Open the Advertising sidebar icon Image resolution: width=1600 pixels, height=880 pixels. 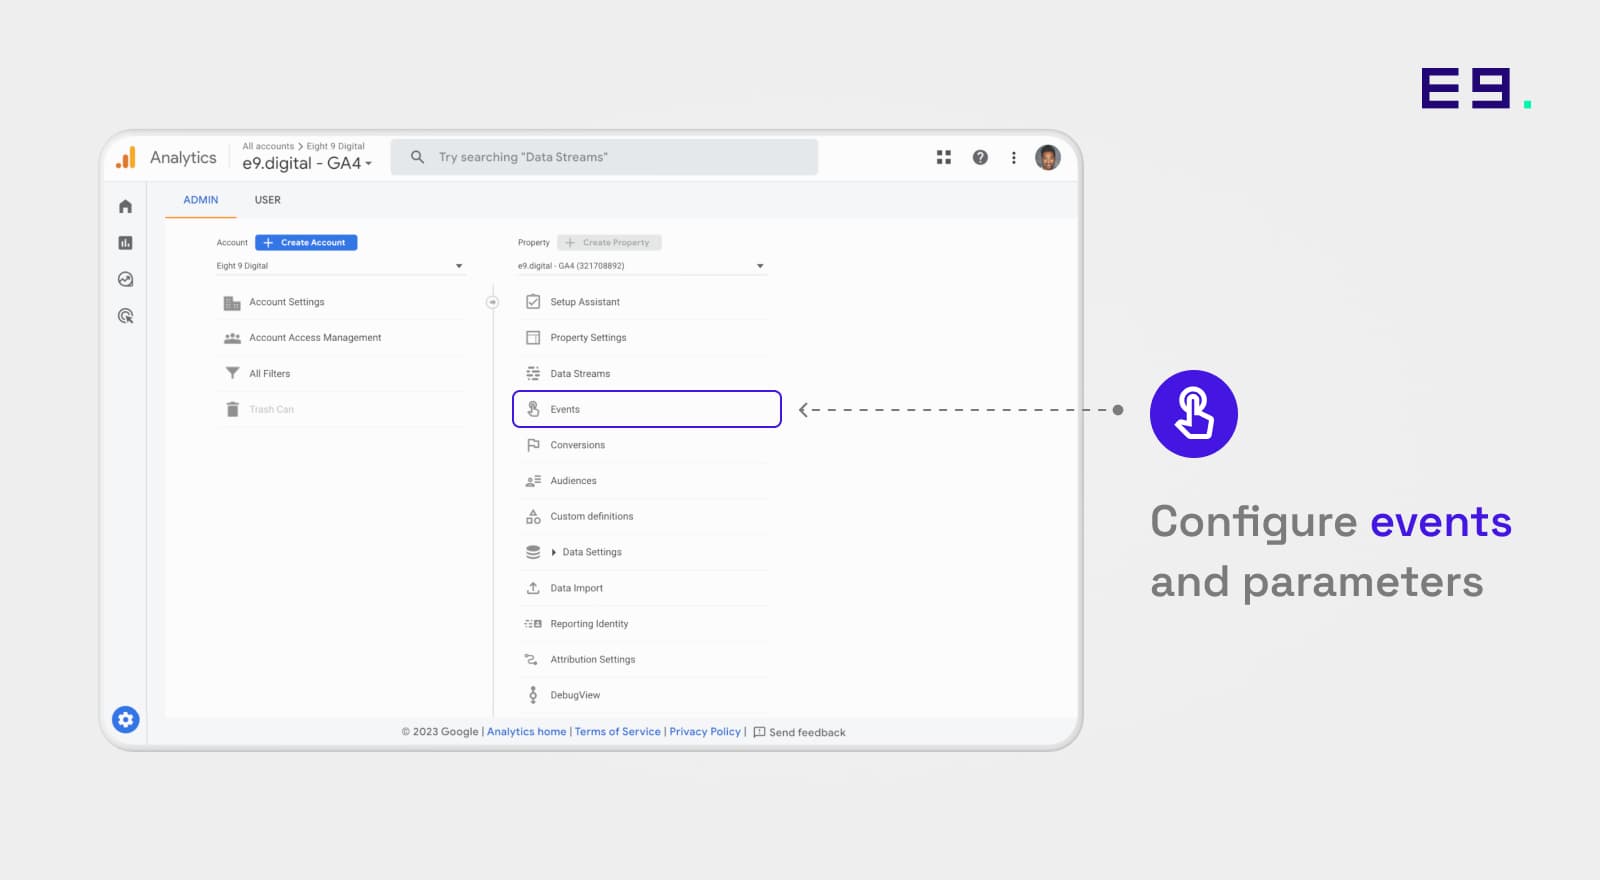point(125,316)
